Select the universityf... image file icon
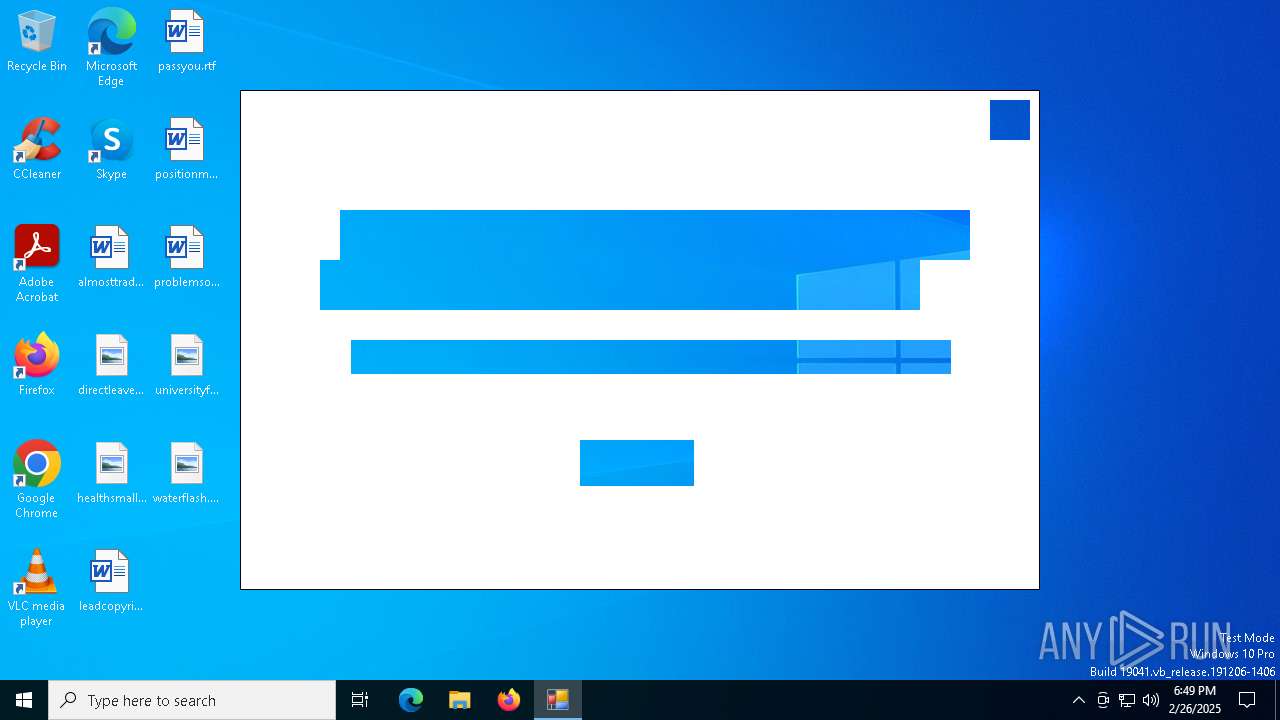The image size is (1280, 720). pyautogui.click(x=186, y=366)
